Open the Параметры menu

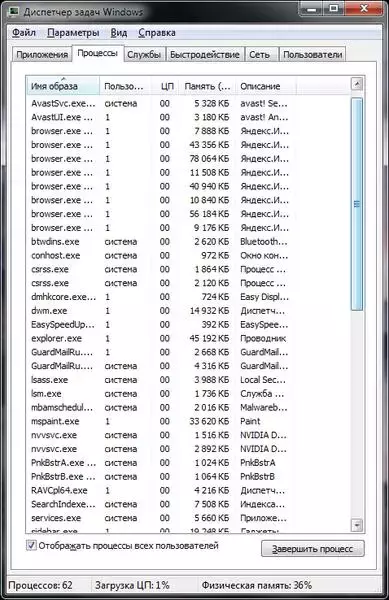coord(73,33)
